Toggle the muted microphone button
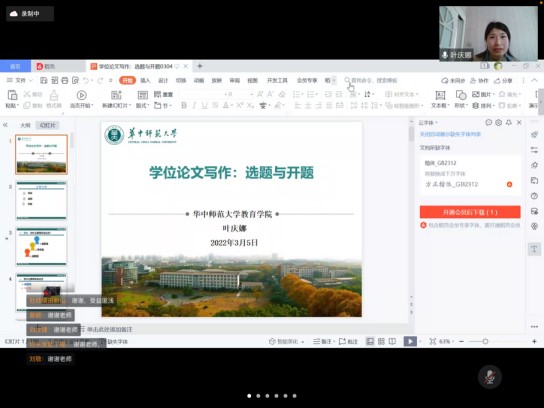This screenshot has height=408, width=544. tap(490, 377)
